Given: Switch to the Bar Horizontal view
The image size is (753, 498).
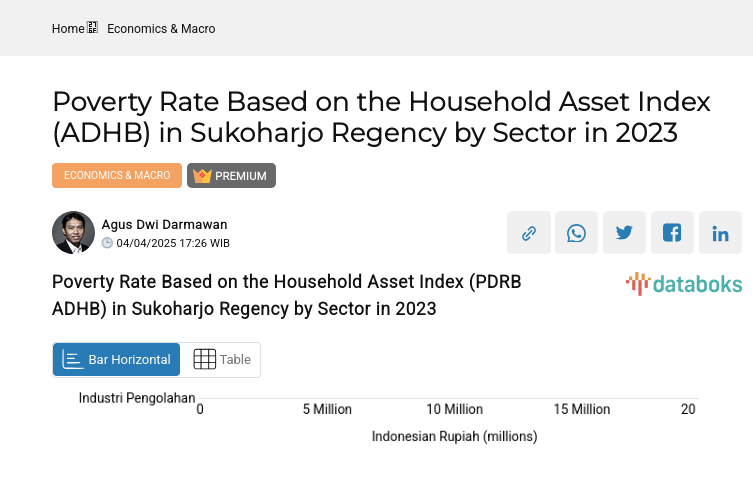Looking at the screenshot, I should tap(117, 360).
